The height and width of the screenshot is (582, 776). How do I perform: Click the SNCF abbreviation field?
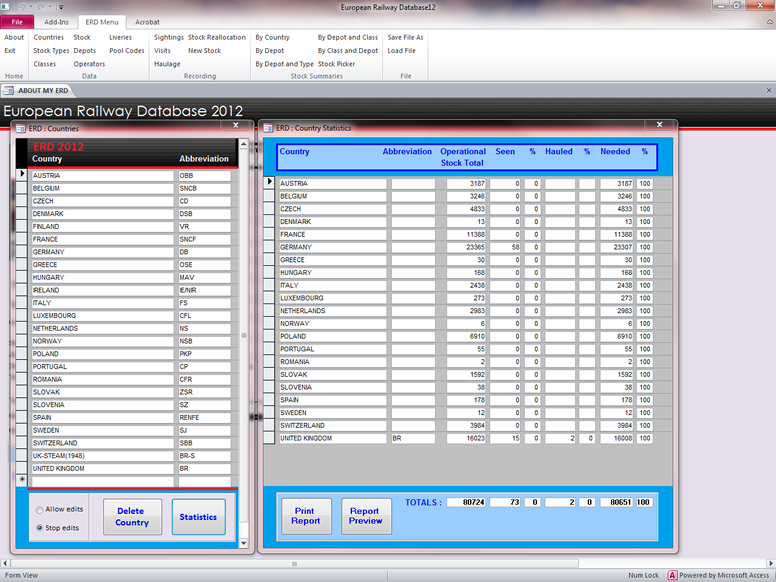click(x=204, y=239)
